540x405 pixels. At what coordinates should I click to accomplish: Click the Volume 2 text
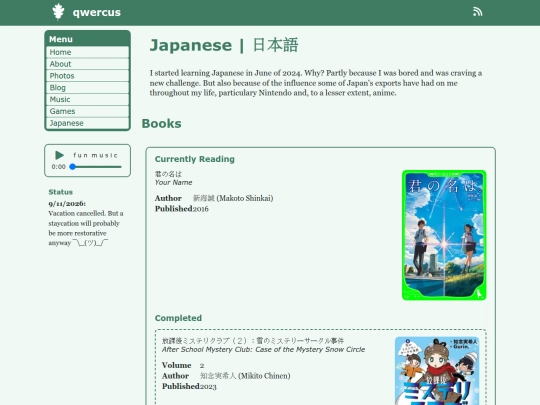coord(183,365)
